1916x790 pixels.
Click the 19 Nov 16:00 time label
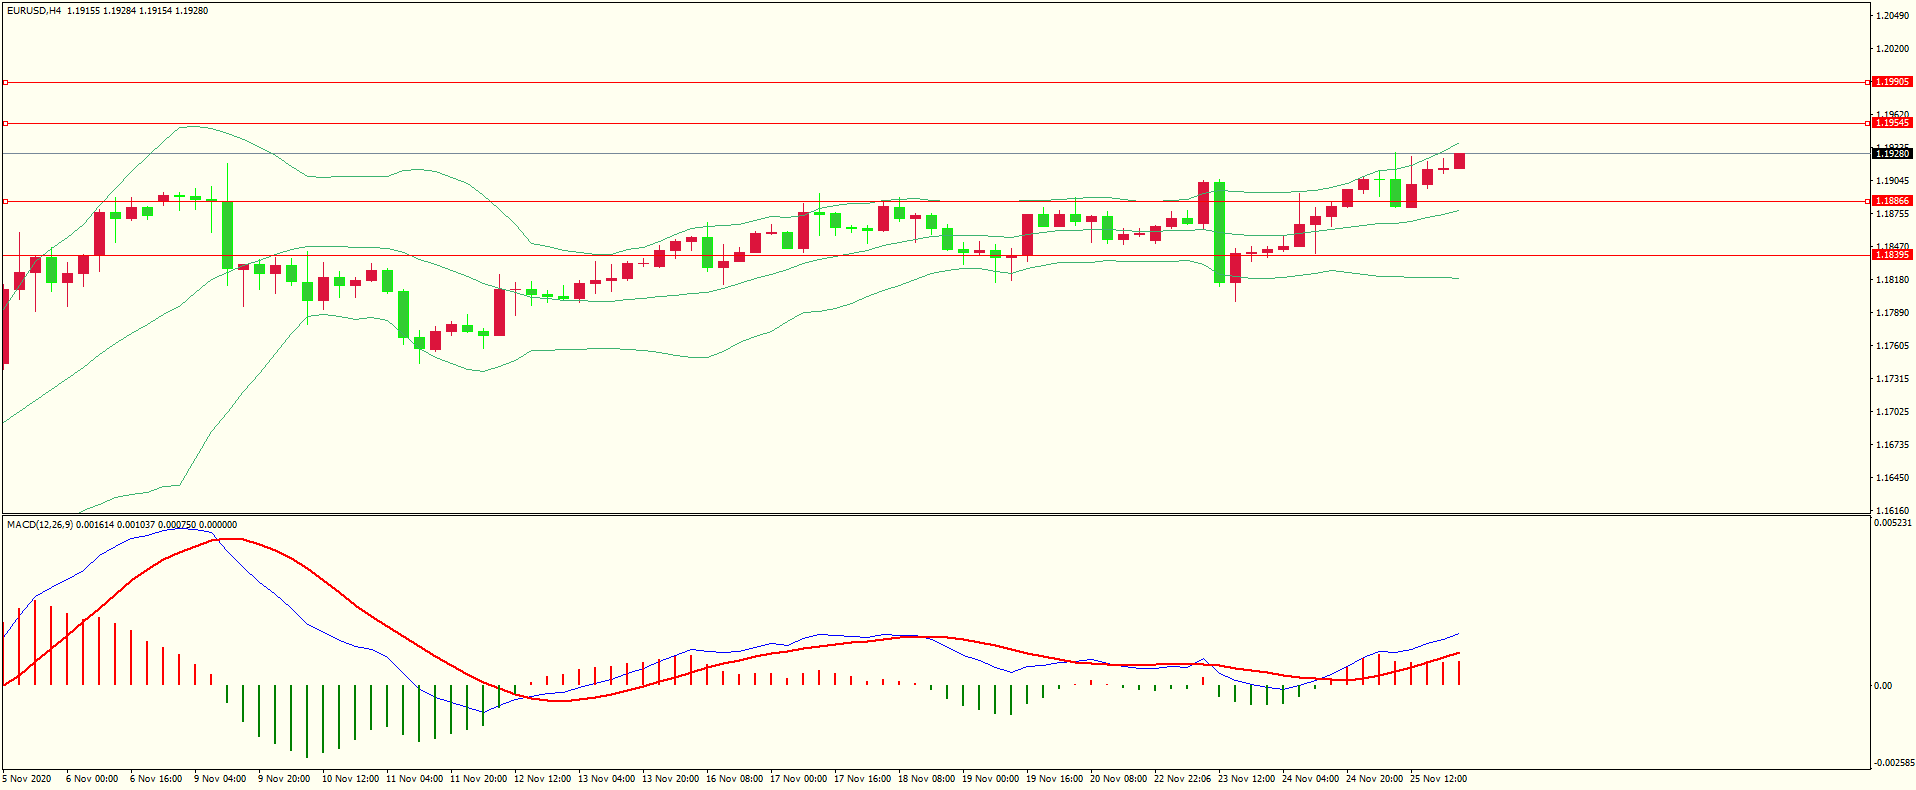pyautogui.click(x=1054, y=779)
